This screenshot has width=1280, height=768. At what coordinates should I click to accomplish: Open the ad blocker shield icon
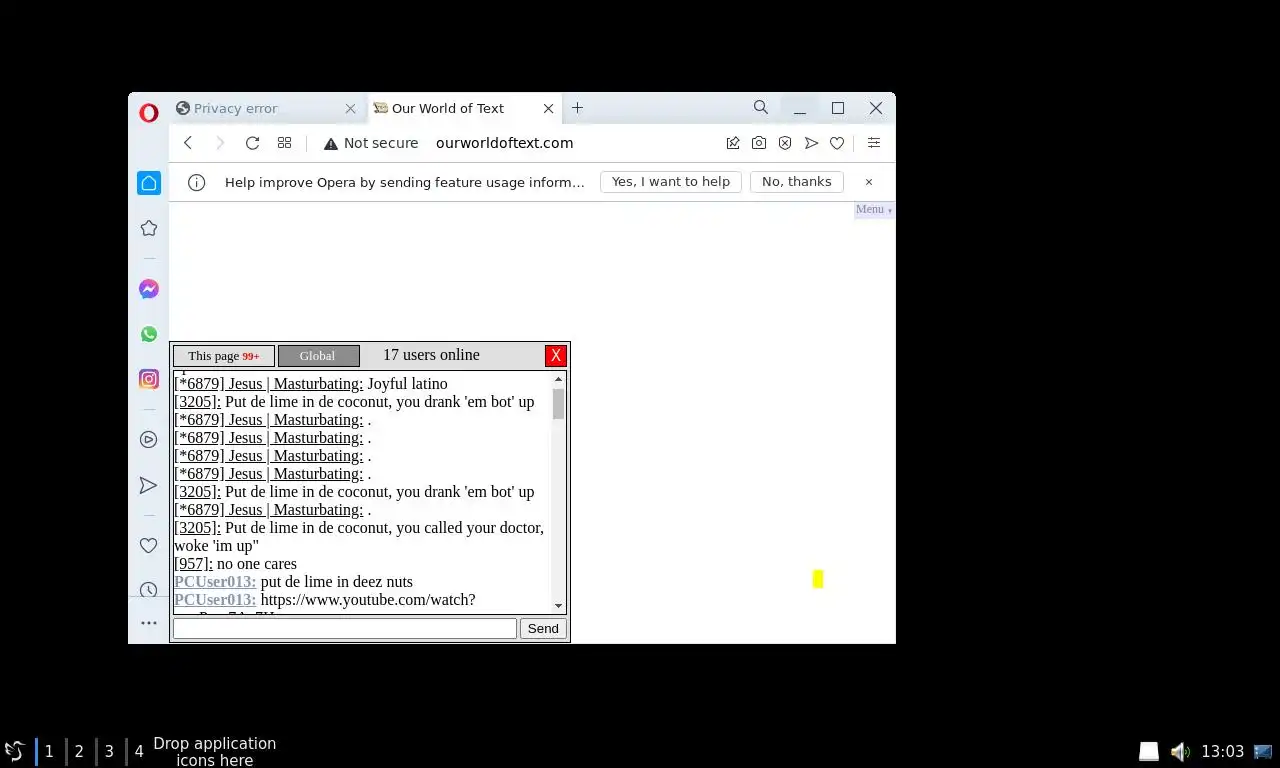pos(785,143)
